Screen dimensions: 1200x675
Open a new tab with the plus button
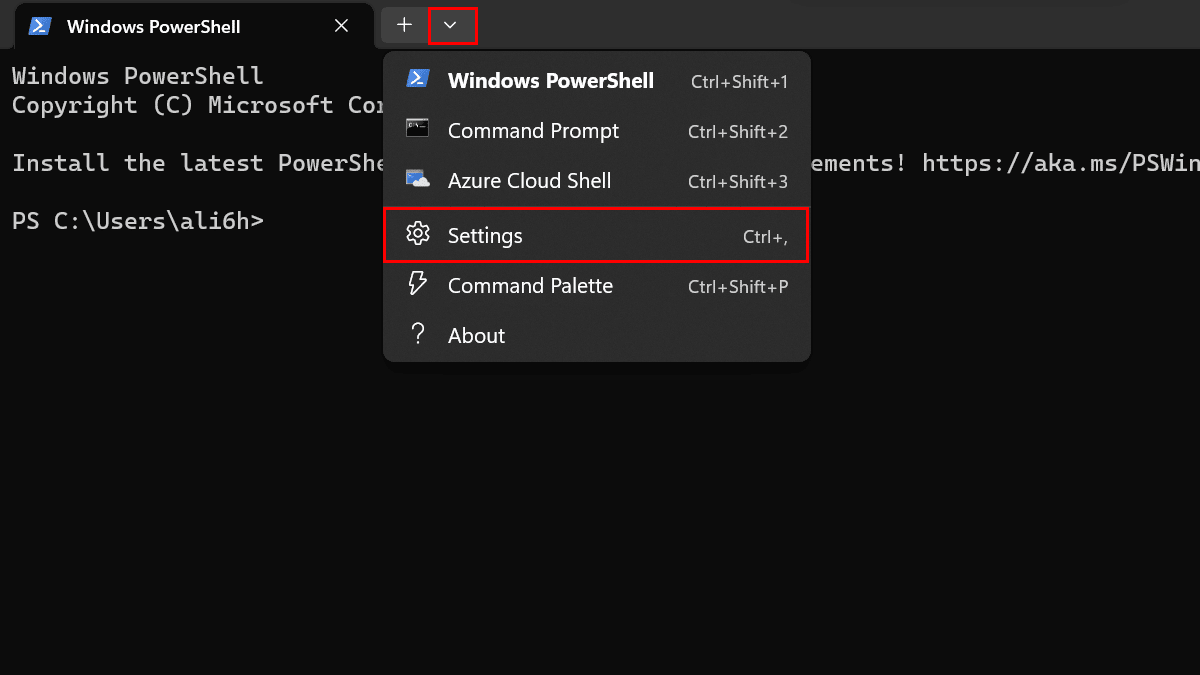[404, 25]
